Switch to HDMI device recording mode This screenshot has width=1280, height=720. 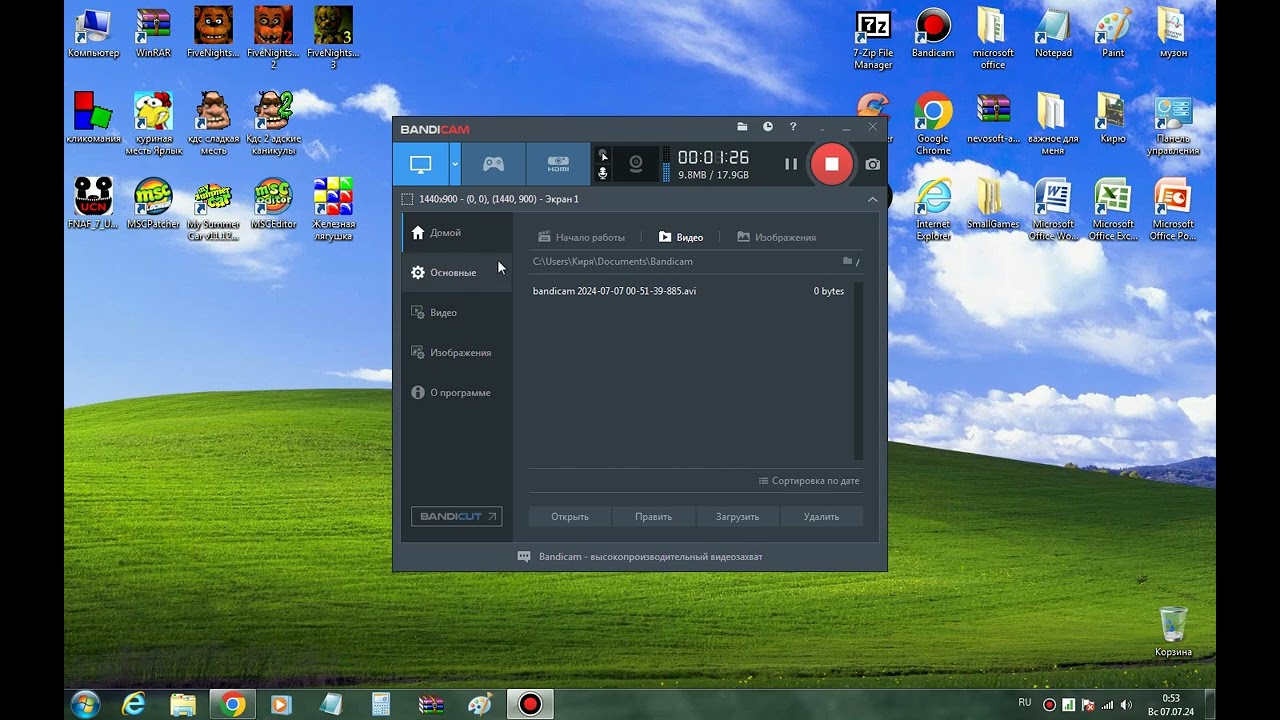click(558, 164)
